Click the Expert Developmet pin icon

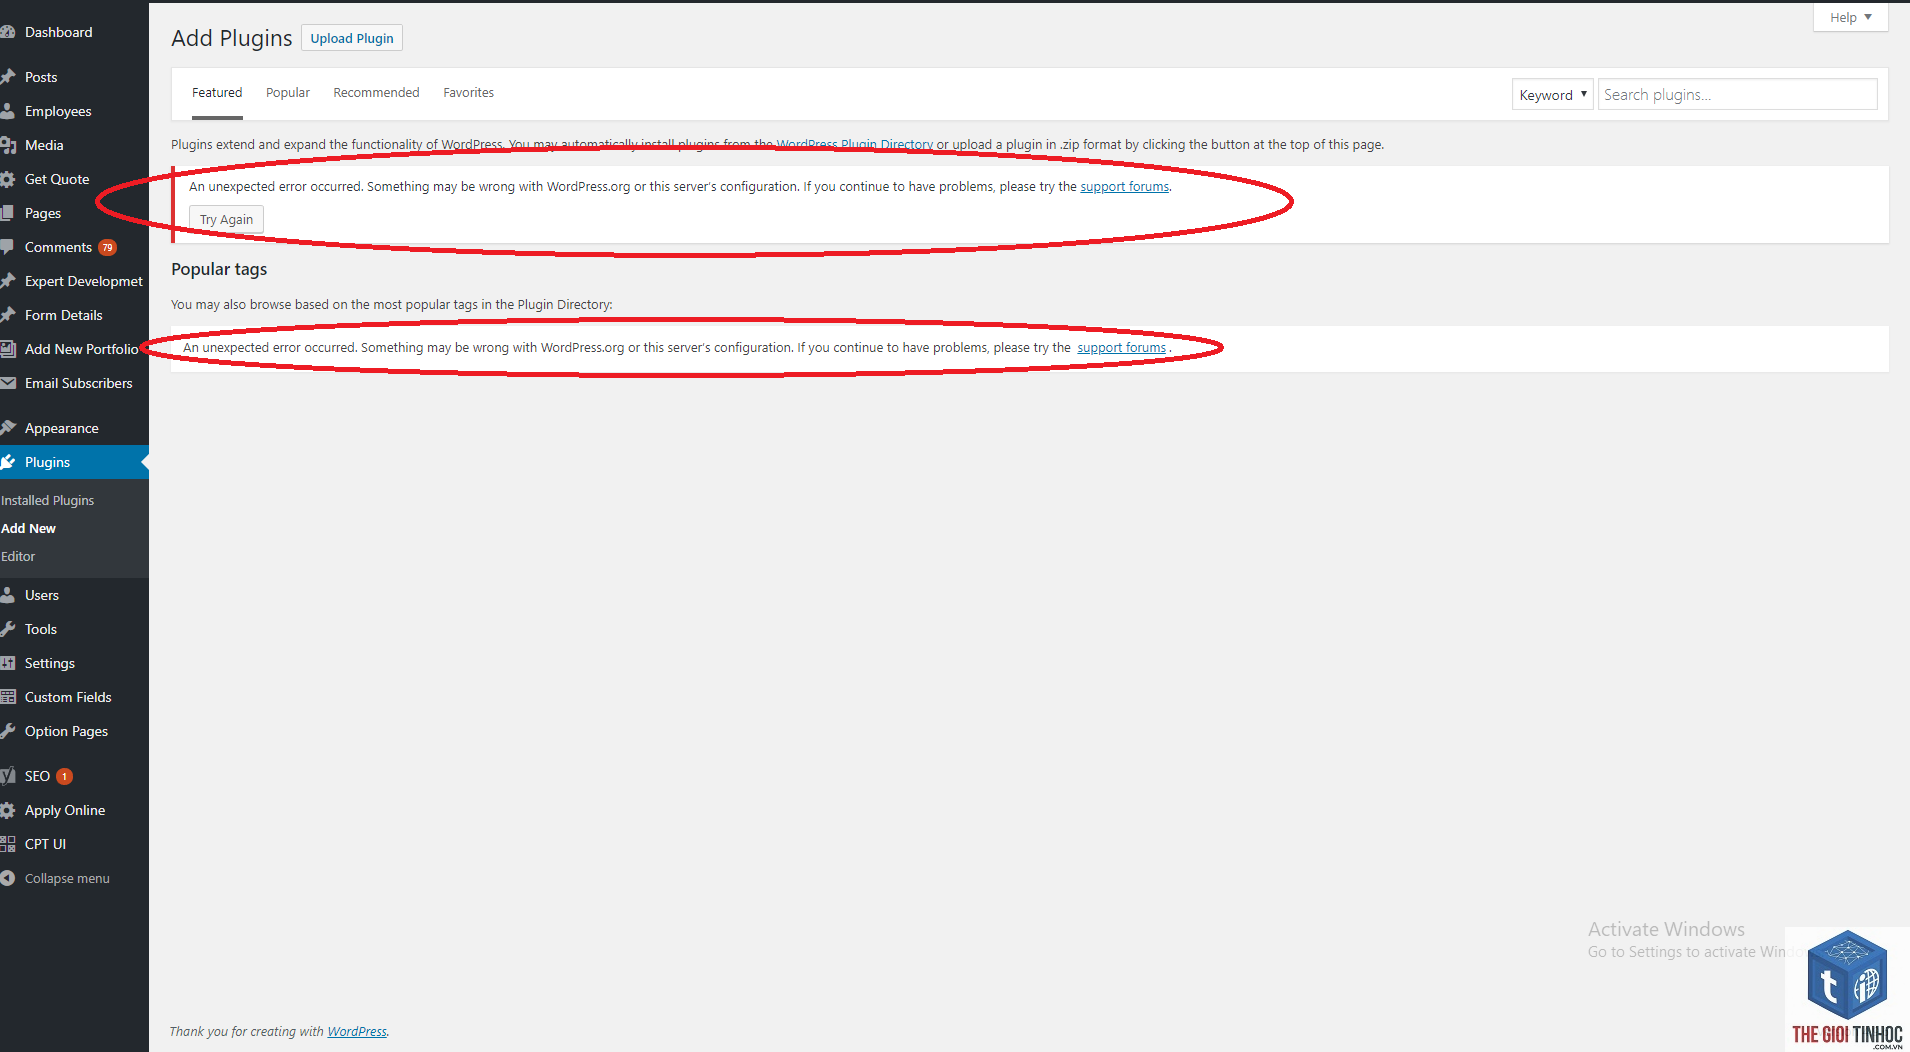(7, 281)
